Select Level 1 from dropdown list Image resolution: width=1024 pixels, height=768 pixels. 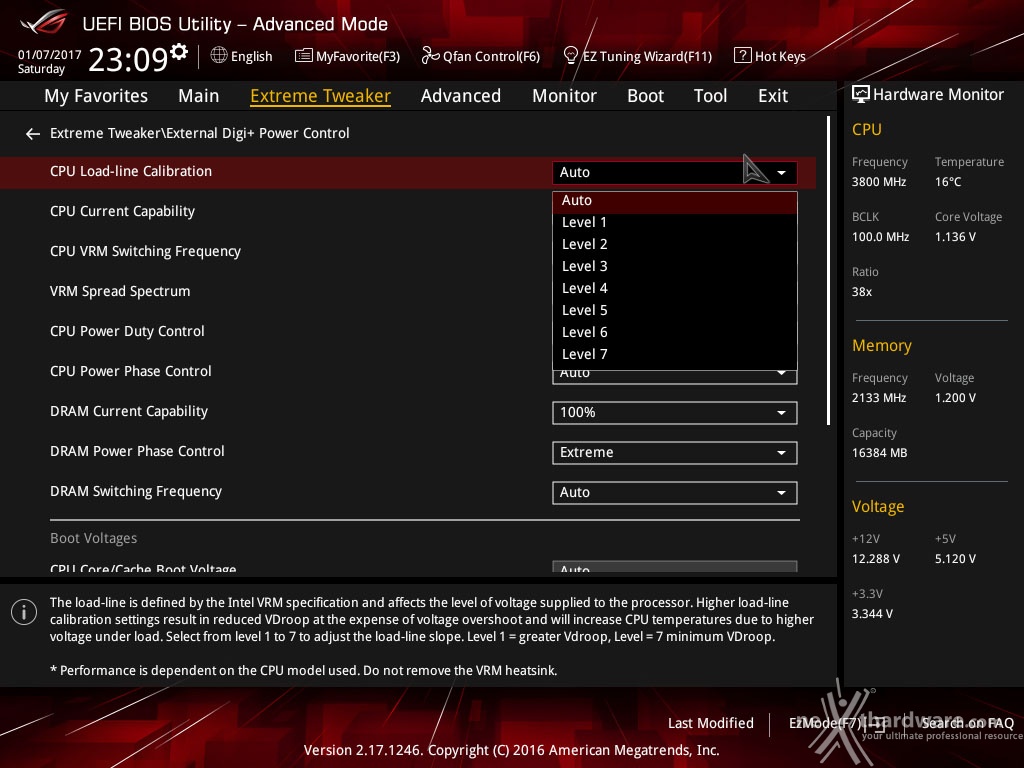(675, 223)
